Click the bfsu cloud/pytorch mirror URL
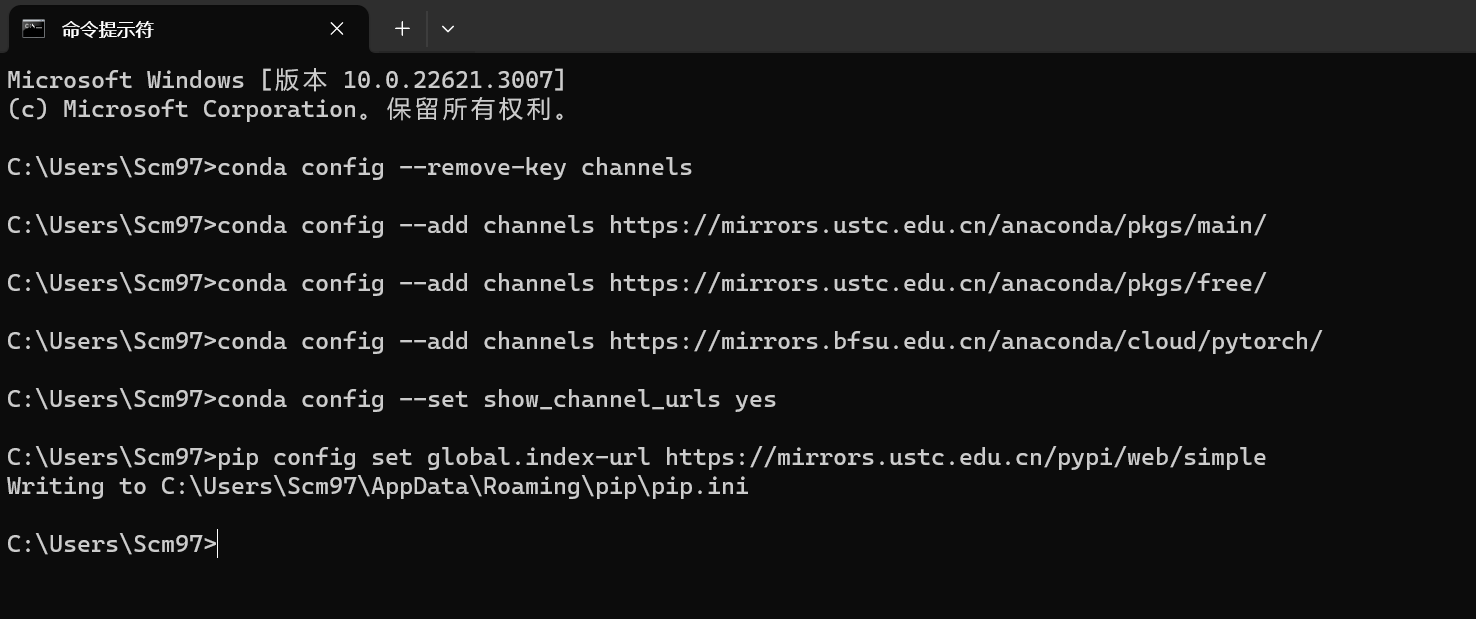Viewport: 1476px width, 619px height. pyautogui.click(x=965, y=342)
